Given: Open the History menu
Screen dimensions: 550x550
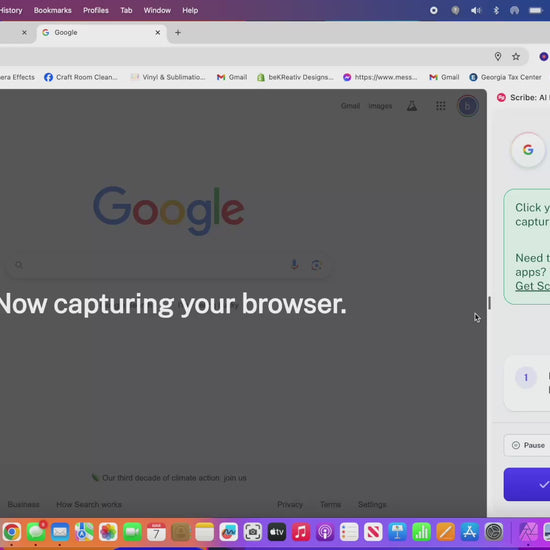Looking at the screenshot, I should pyautogui.click(x=11, y=11).
